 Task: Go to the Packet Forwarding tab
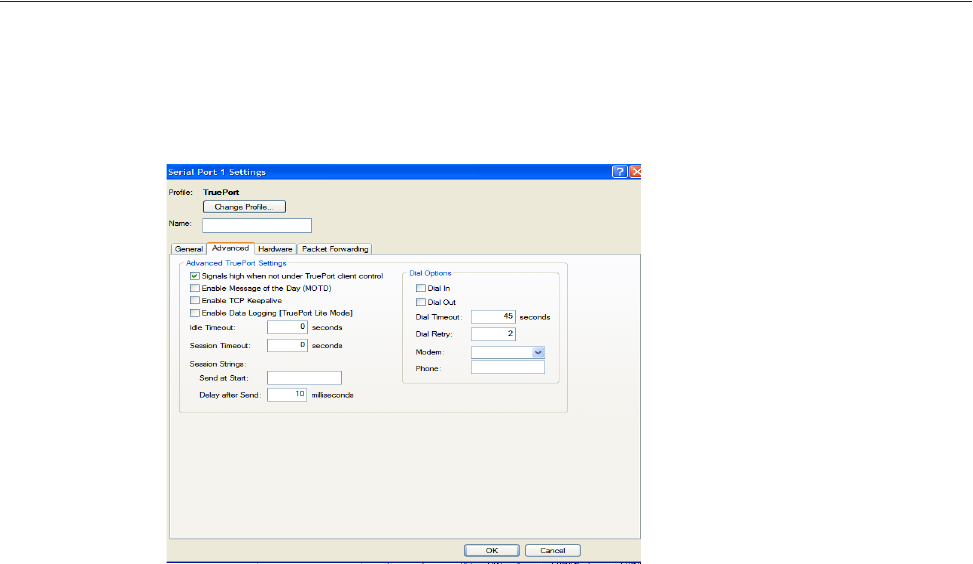point(335,248)
